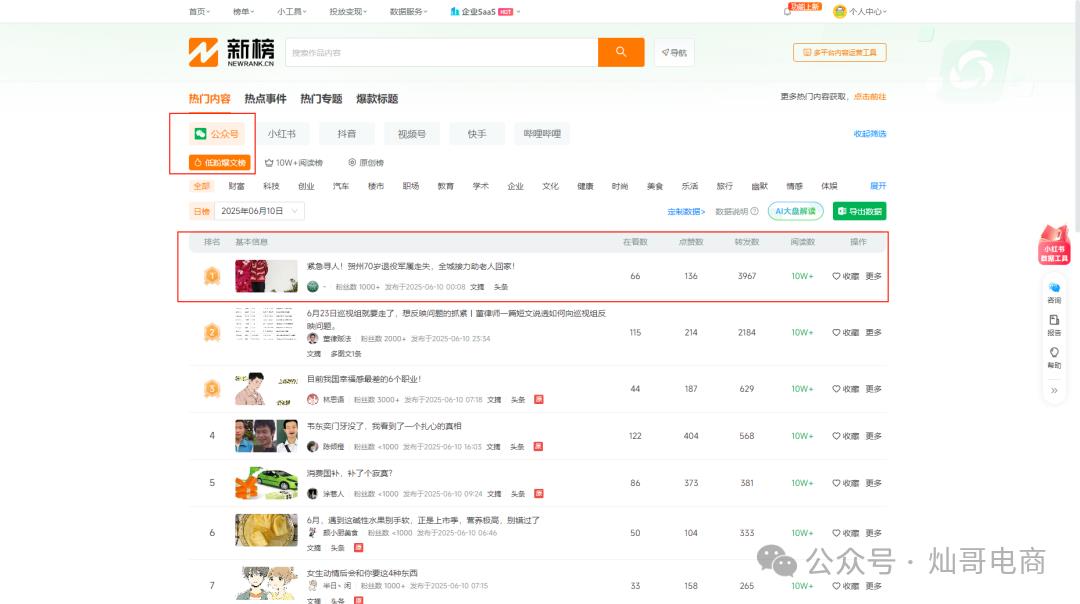Image resolution: width=1080 pixels, height=604 pixels.
Task: Open the 导航 navigation panel
Action: tap(674, 52)
